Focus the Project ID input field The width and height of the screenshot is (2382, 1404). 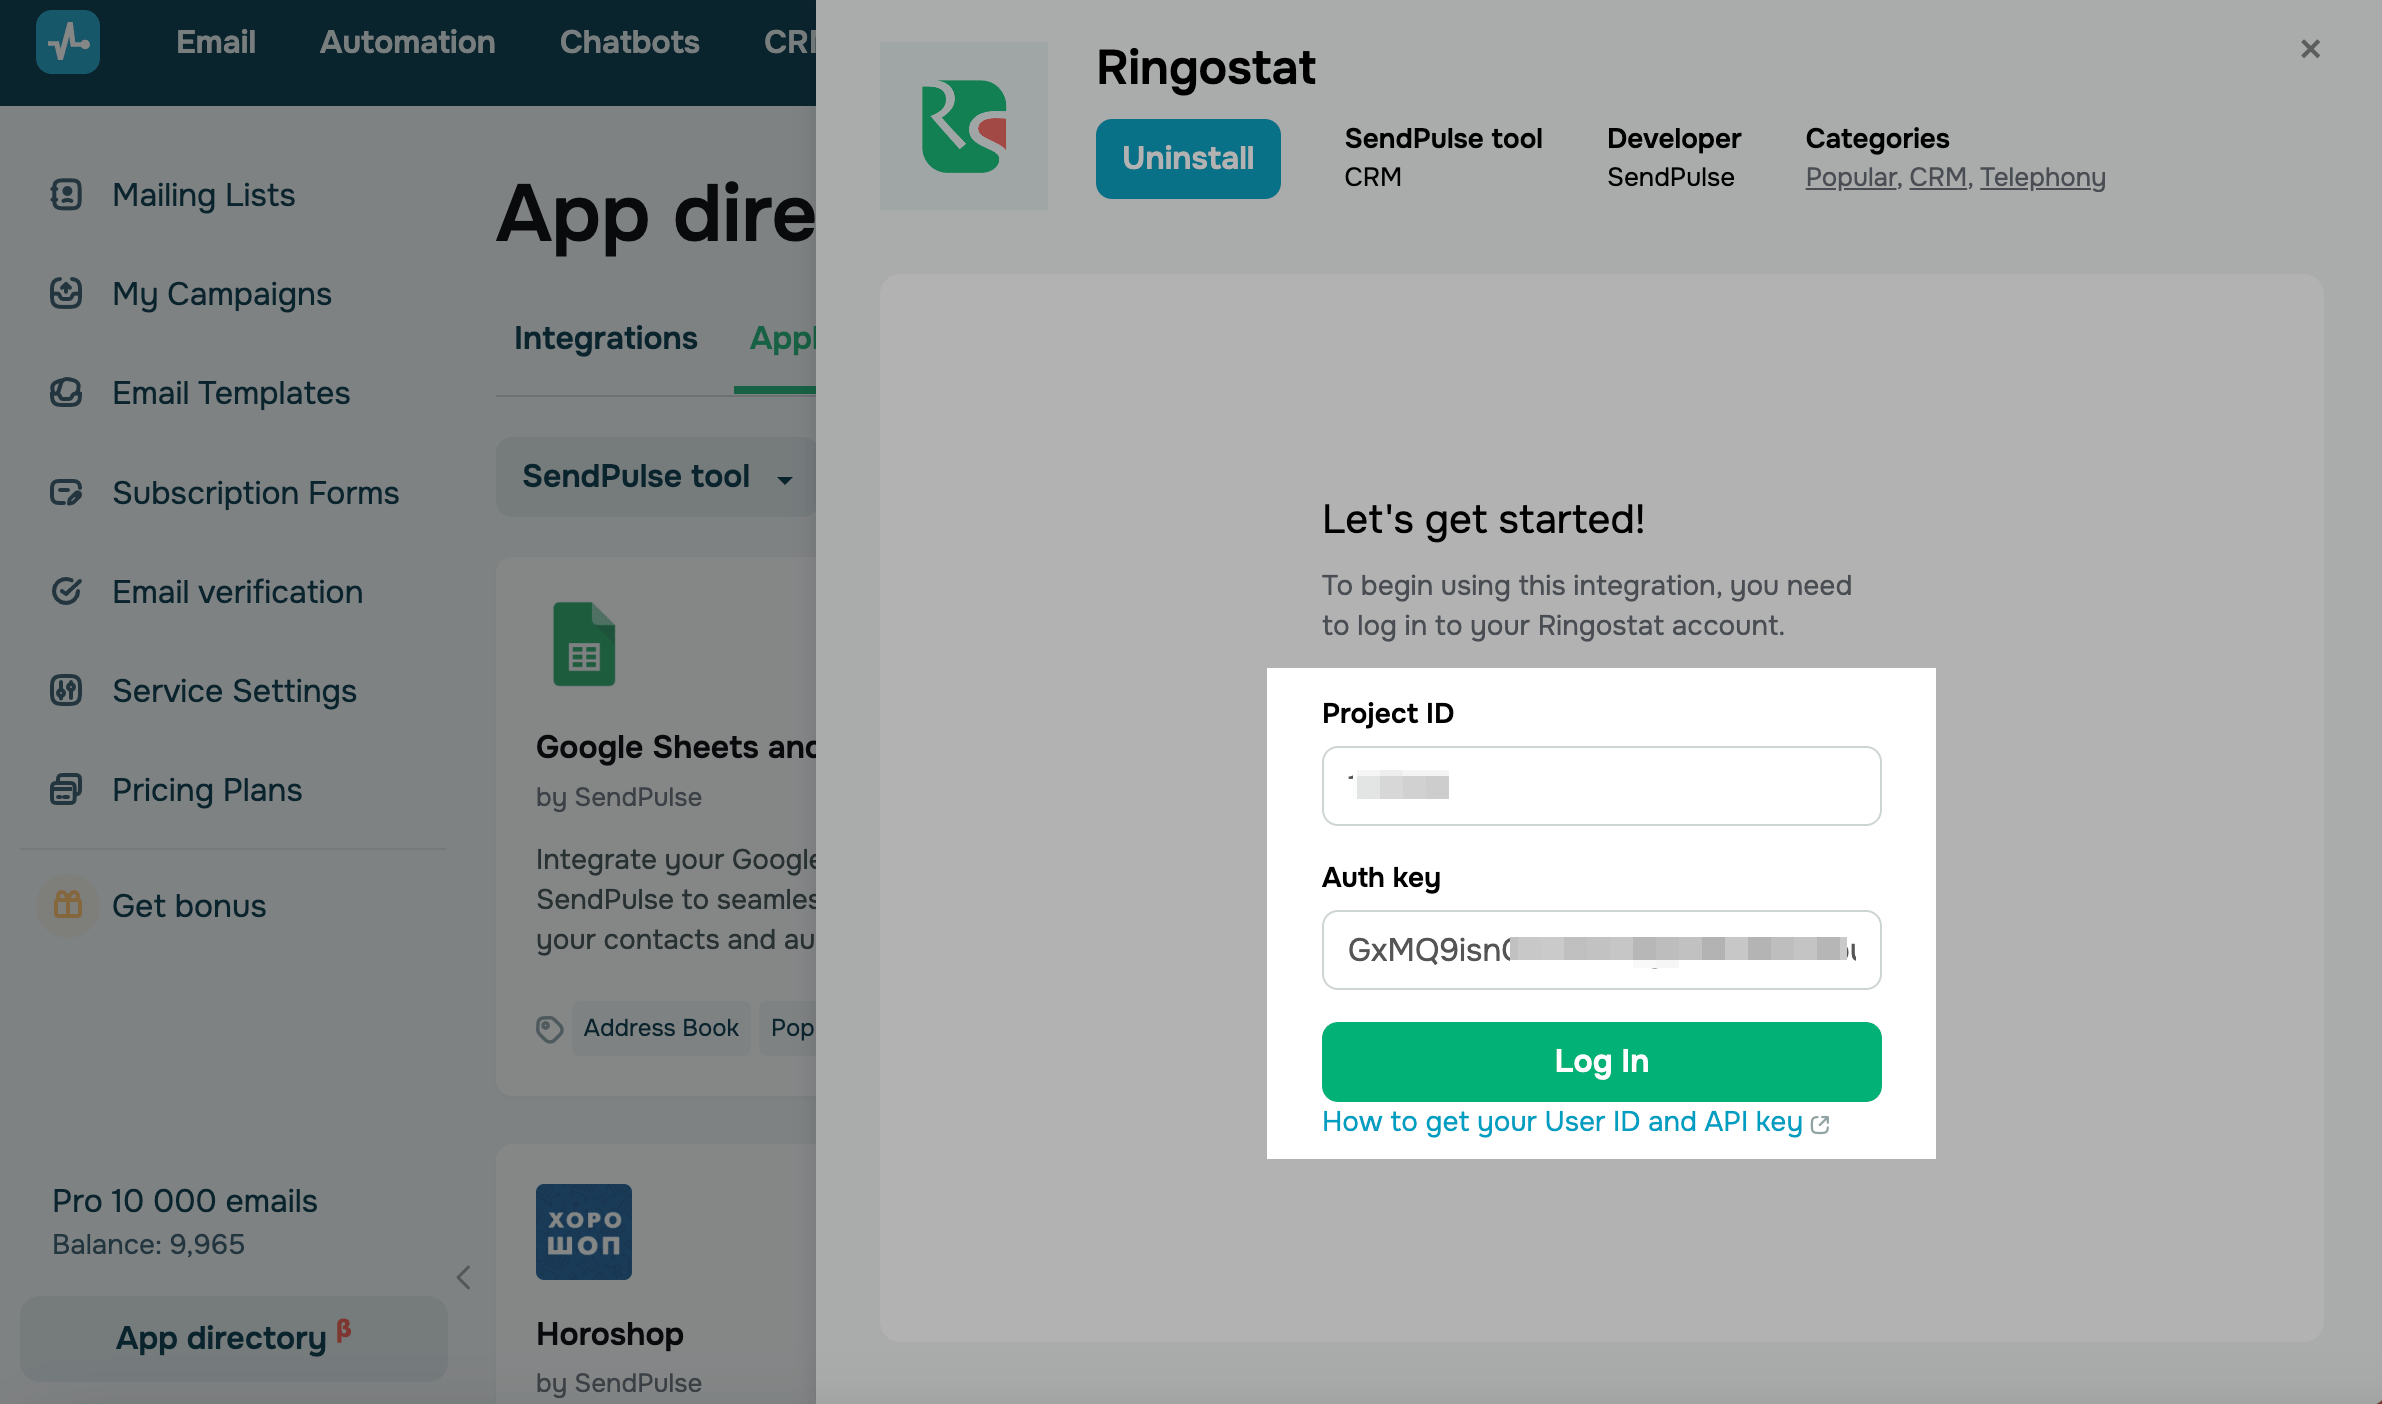coord(1601,786)
